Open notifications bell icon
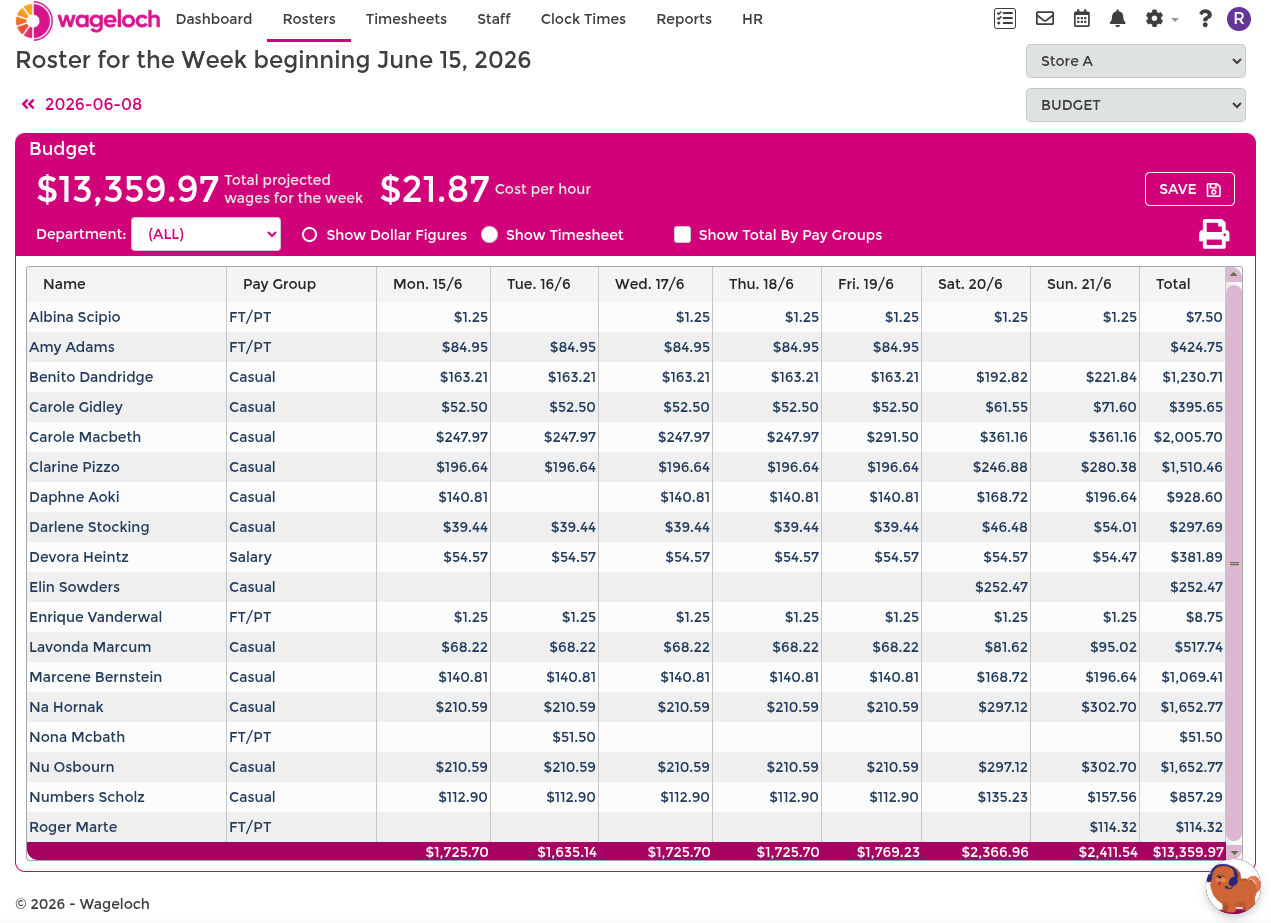 pyautogui.click(x=1118, y=18)
